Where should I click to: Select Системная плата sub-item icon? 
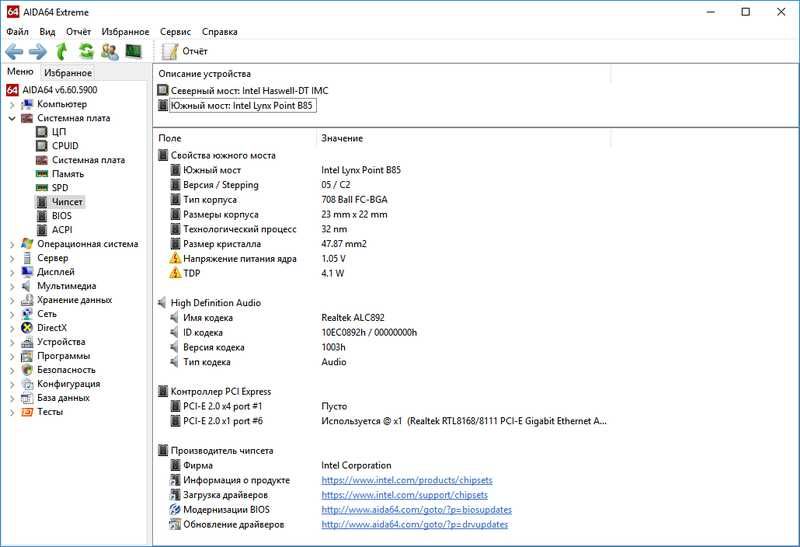coord(42,160)
